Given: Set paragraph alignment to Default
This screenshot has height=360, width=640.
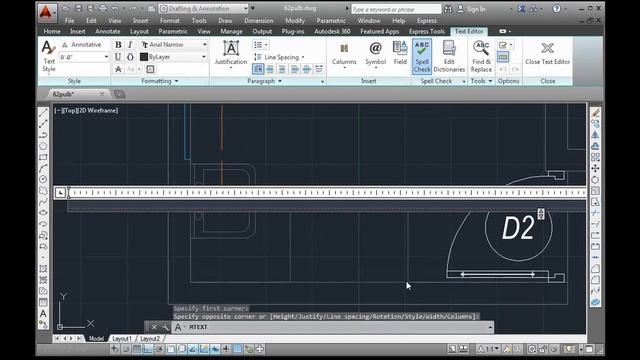Looking at the screenshot, I should (258, 69).
